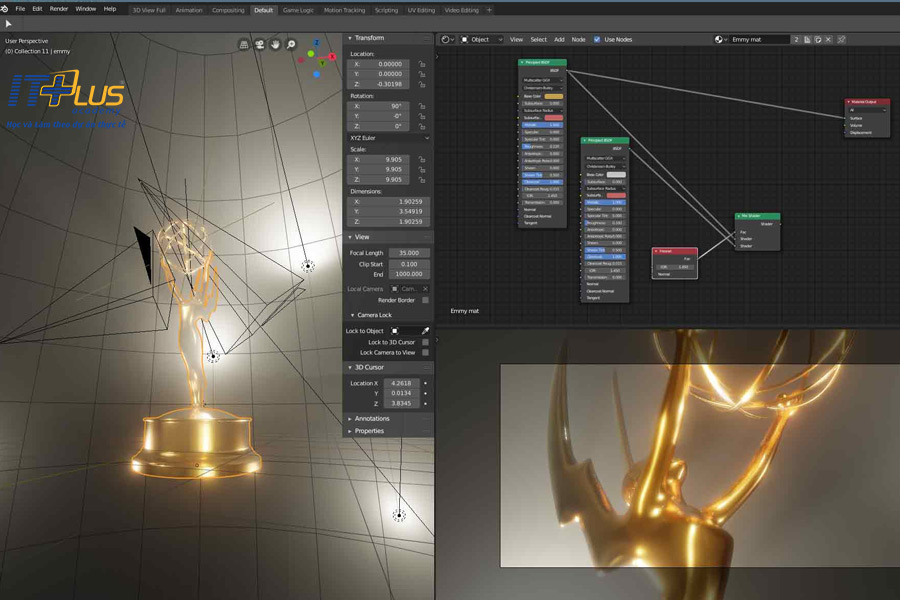Enable the Render Border checkbox
This screenshot has height=600, width=900.
point(425,300)
